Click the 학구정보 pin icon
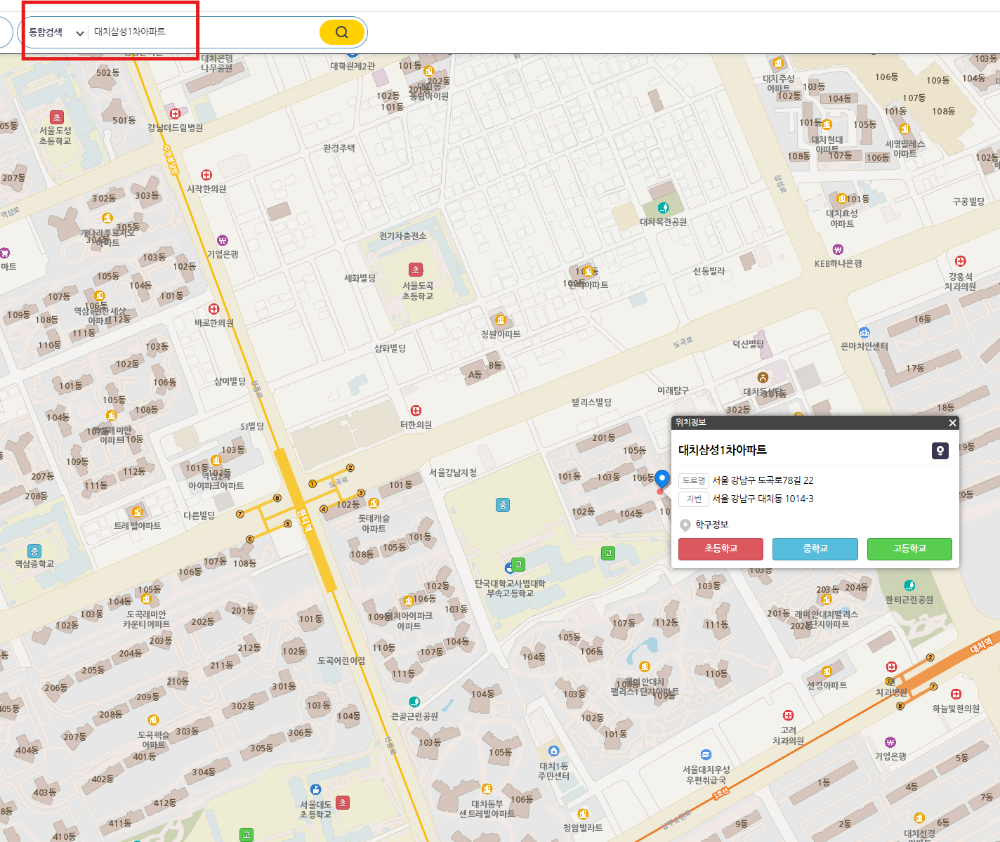Viewport: 1000px width, 842px height. point(685,525)
